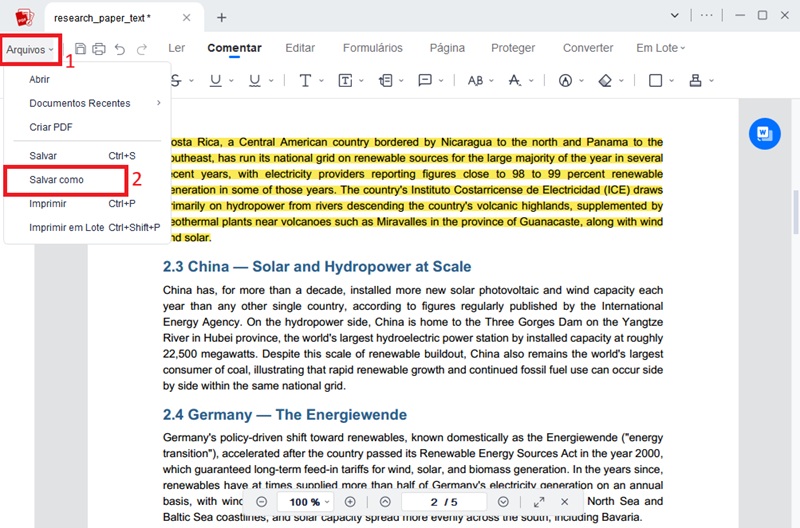
Task: Select the pencil drawing tool
Action: [565, 80]
